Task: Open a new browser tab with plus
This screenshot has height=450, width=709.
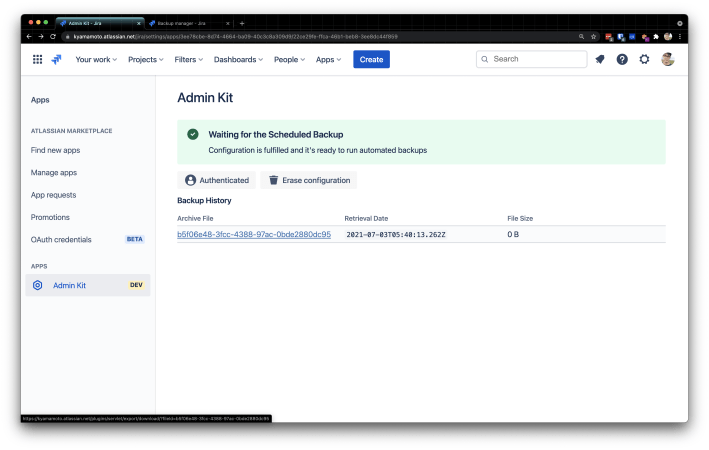Action: pyautogui.click(x=242, y=23)
